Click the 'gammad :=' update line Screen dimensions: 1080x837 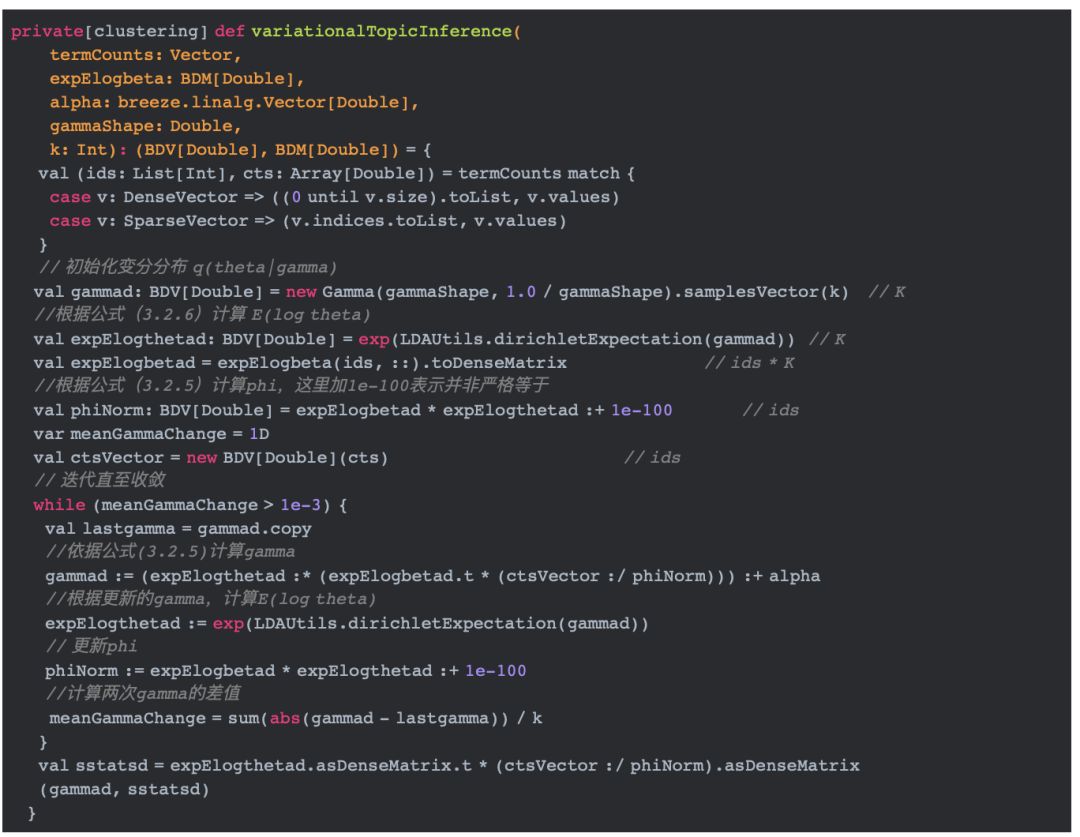[x=433, y=577]
